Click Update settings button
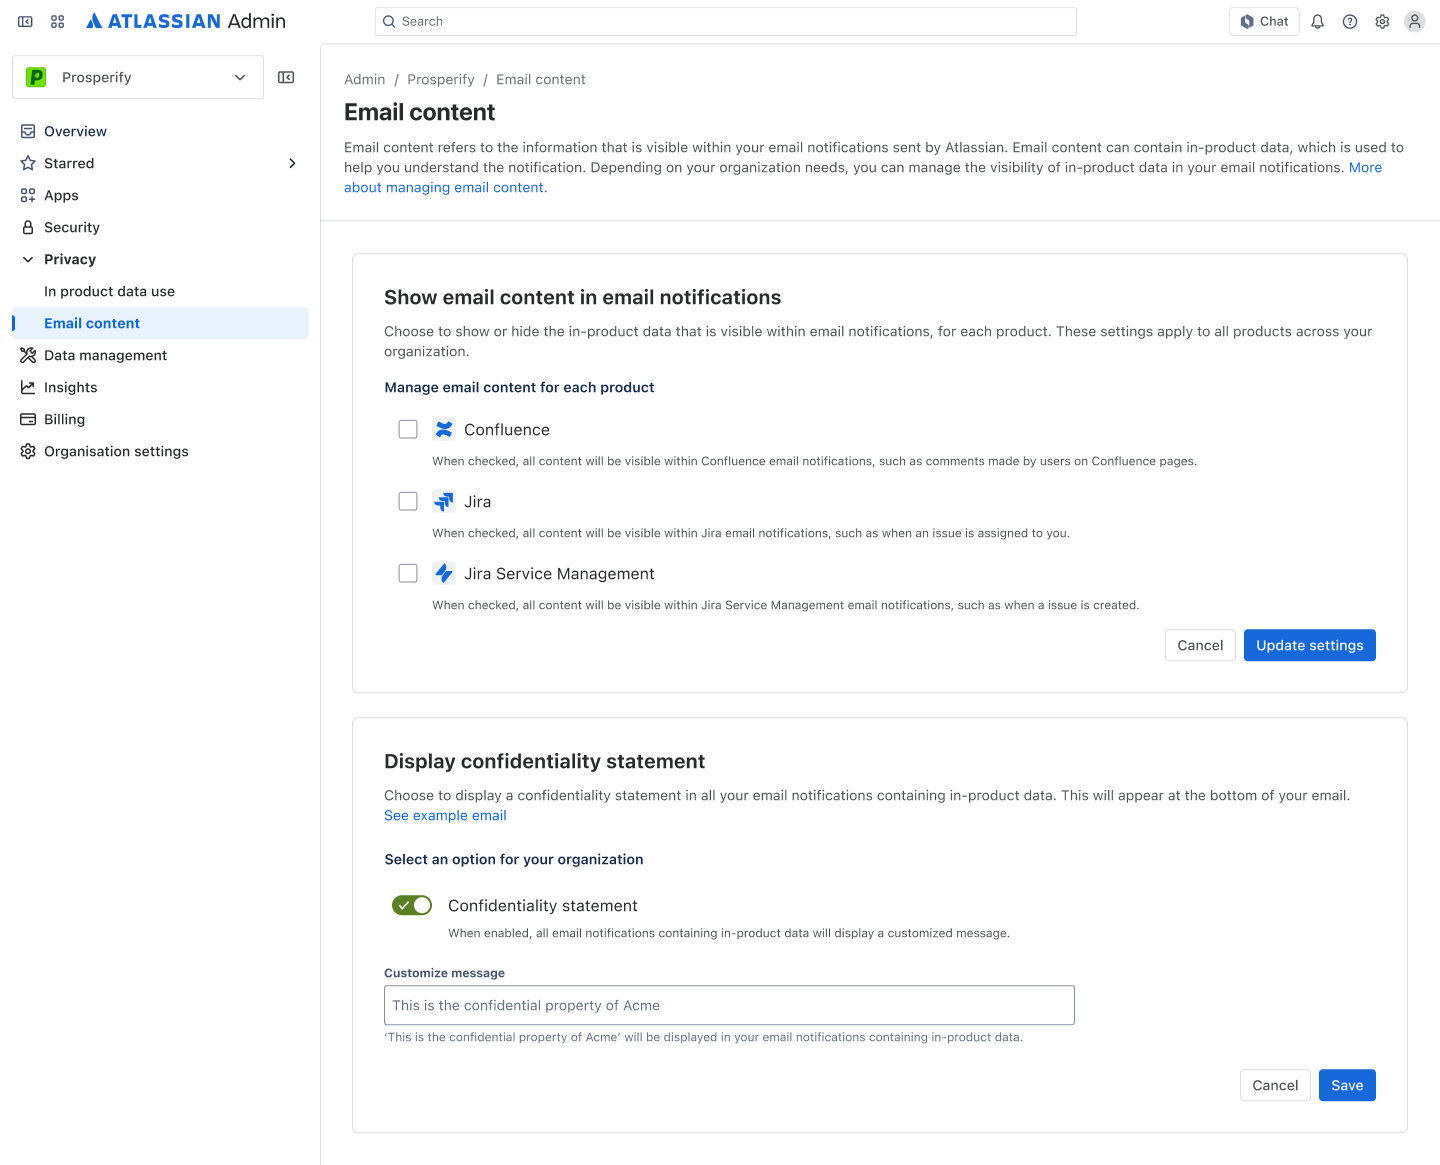 click(x=1310, y=645)
